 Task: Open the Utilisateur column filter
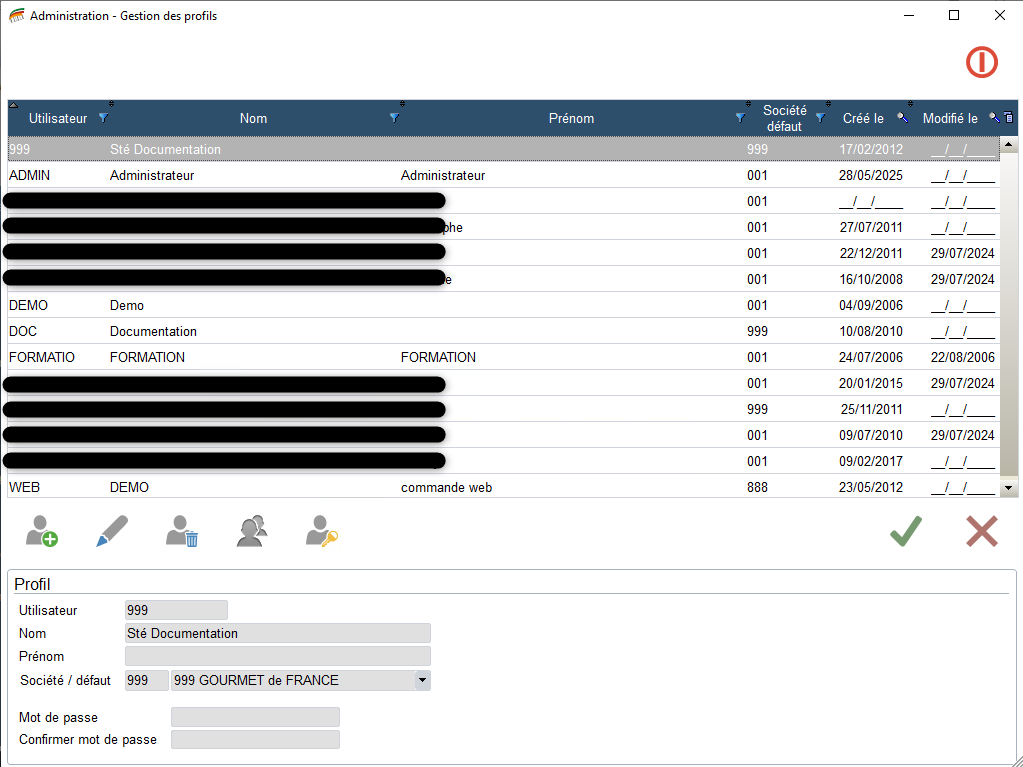coord(103,118)
